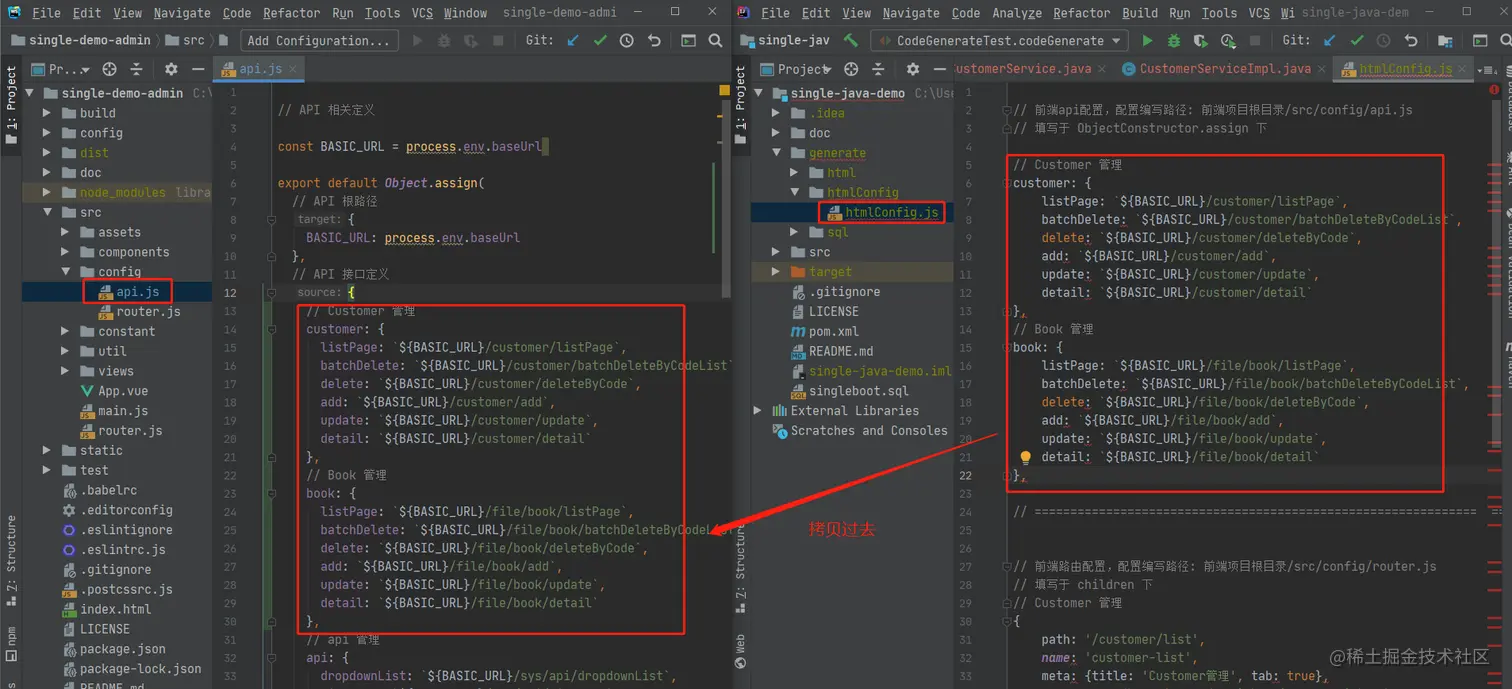Open Analyze menu in right window
The image size is (1512, 689).
click(x=1017, y=13)
